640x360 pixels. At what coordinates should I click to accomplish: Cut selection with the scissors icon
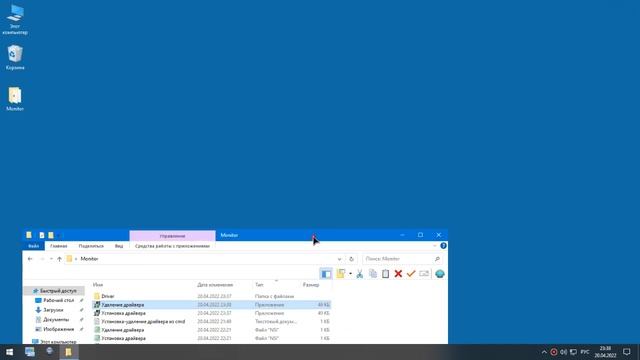click(x=360, y=274)
